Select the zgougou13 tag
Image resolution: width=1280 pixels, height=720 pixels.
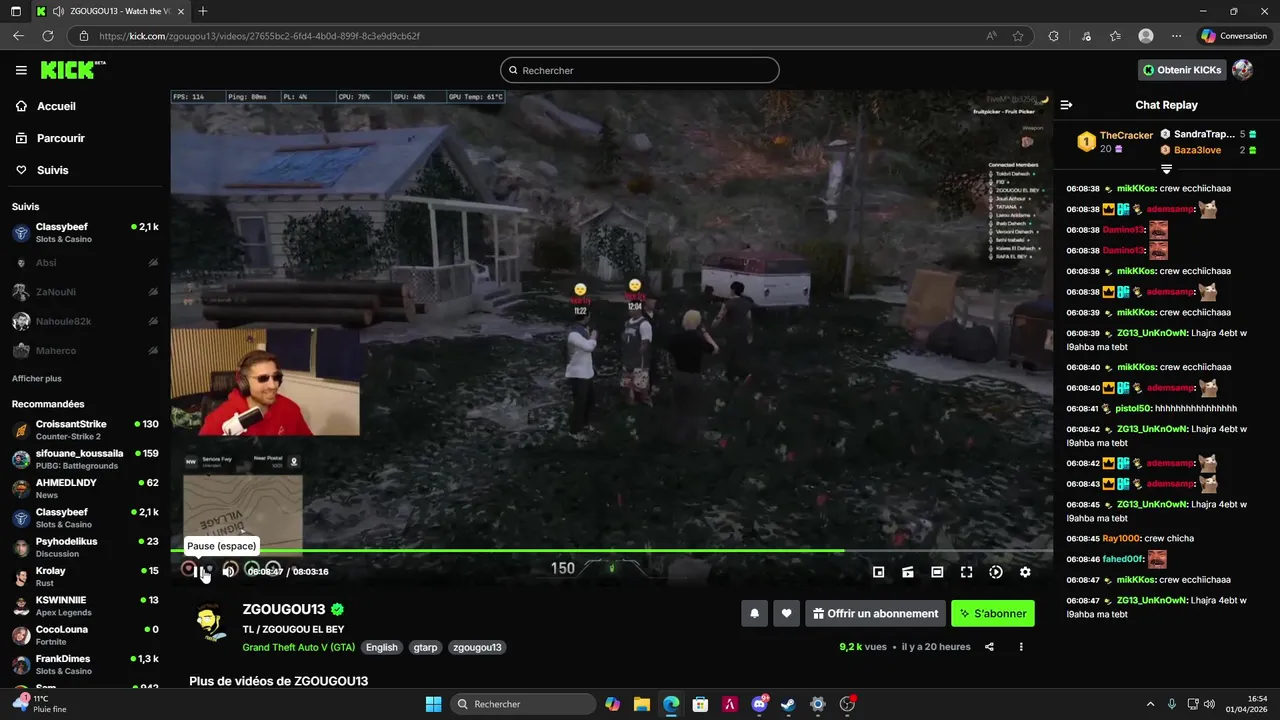point(477,647)
